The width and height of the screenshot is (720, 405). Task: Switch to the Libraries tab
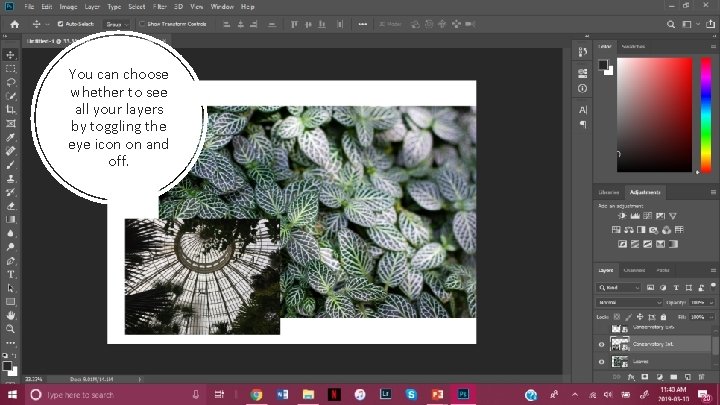coord(608,192)
